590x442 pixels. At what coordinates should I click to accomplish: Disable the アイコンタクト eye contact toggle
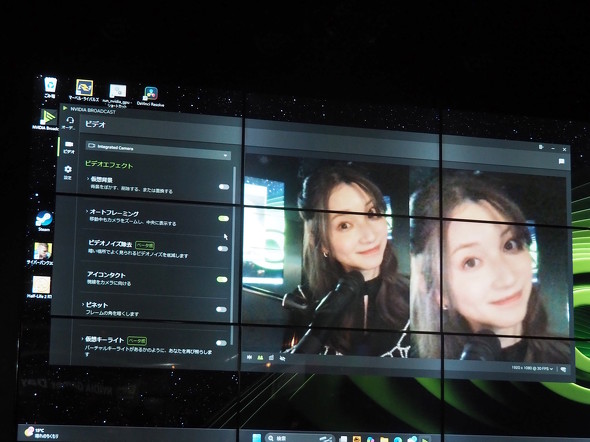[222, 279]
